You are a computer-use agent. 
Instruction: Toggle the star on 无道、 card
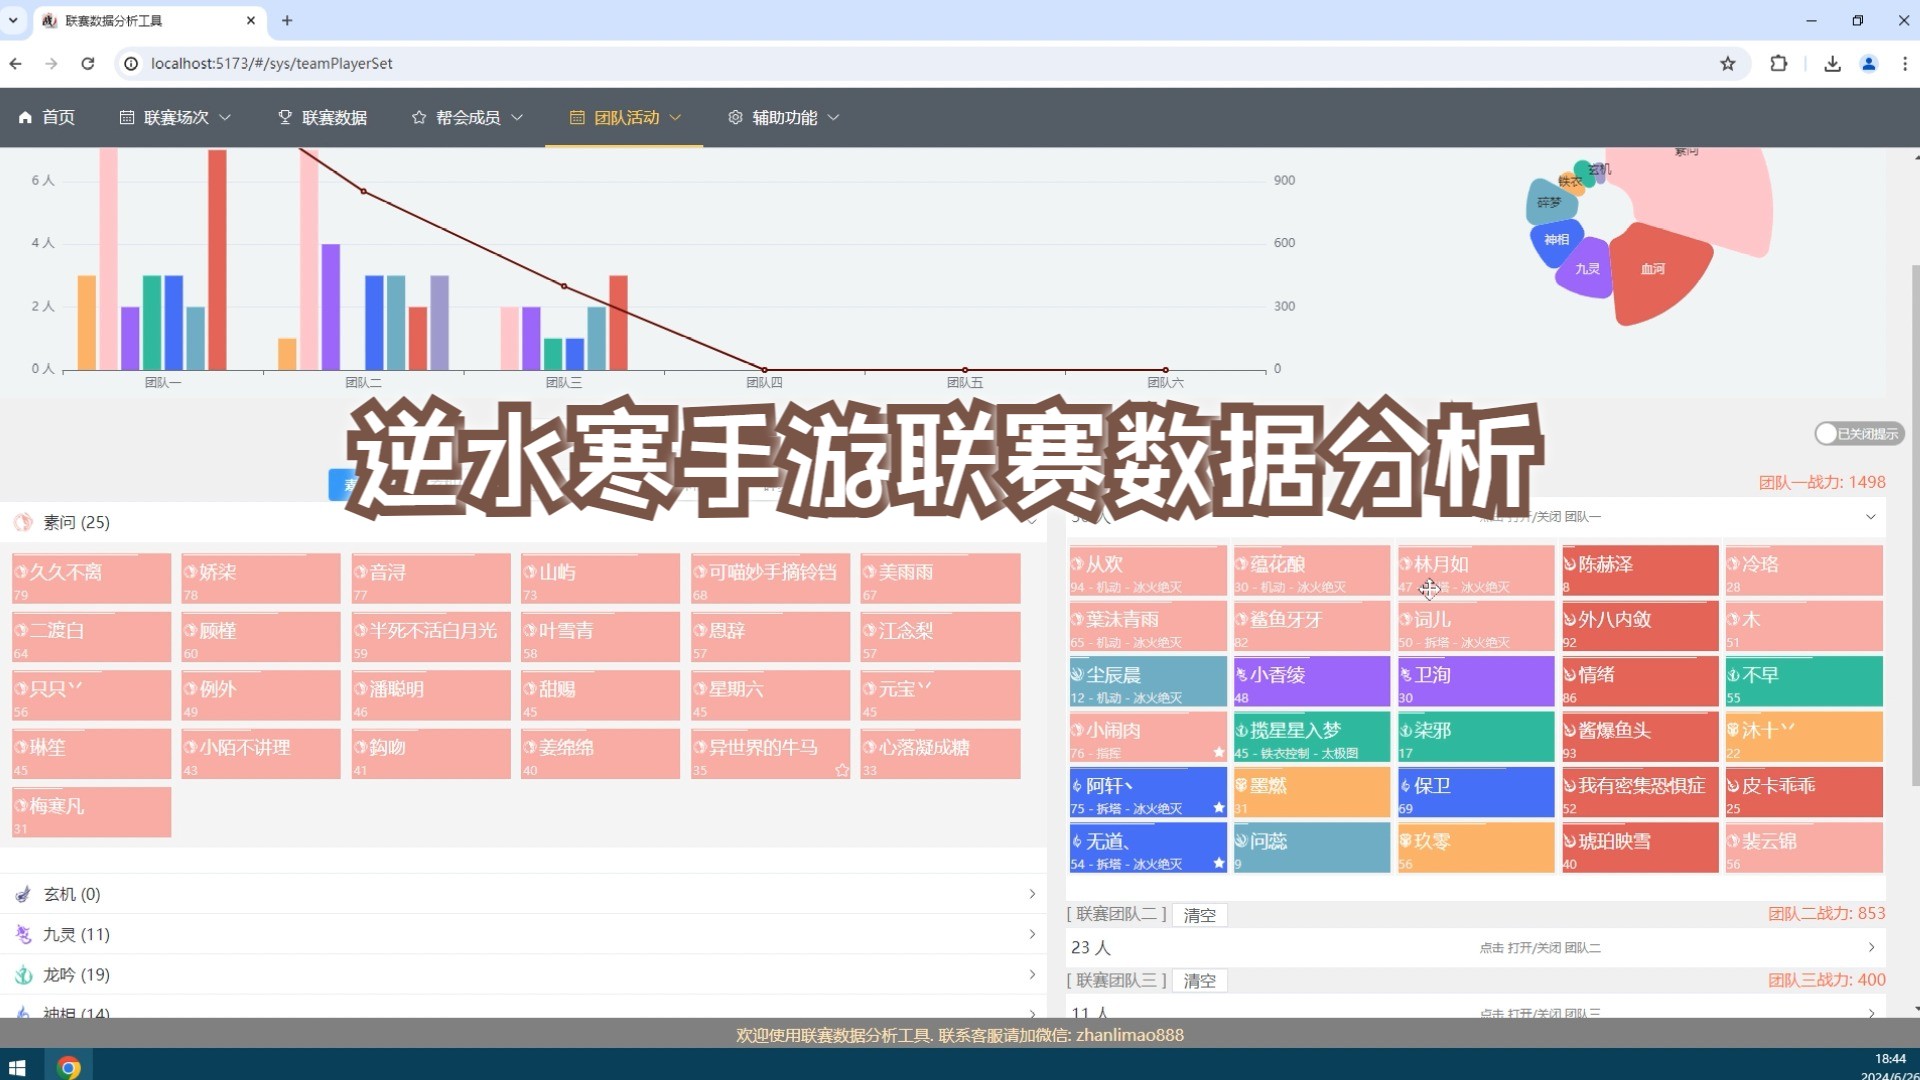[1218, 863]
